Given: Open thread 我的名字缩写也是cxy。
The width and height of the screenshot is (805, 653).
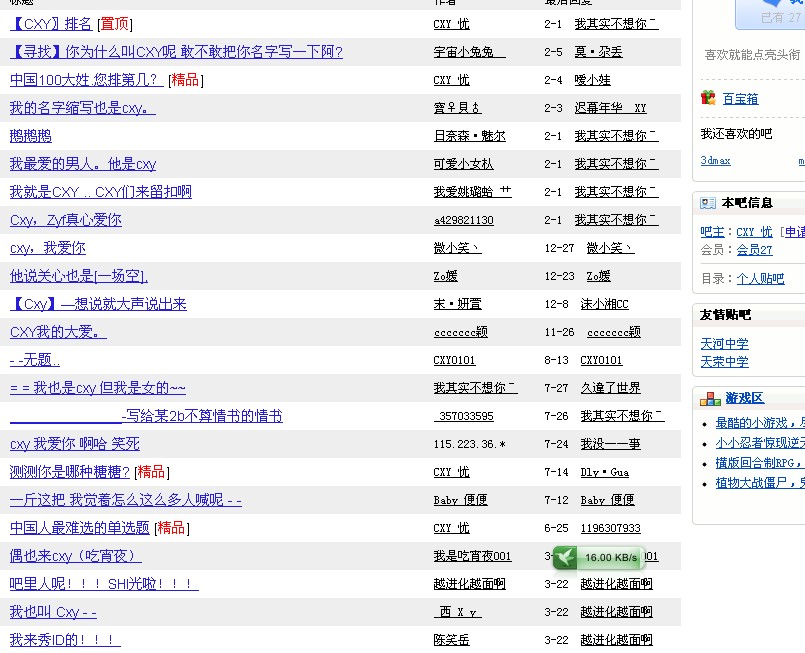Looking at the screenshot, I should click(x=82, y=108).
